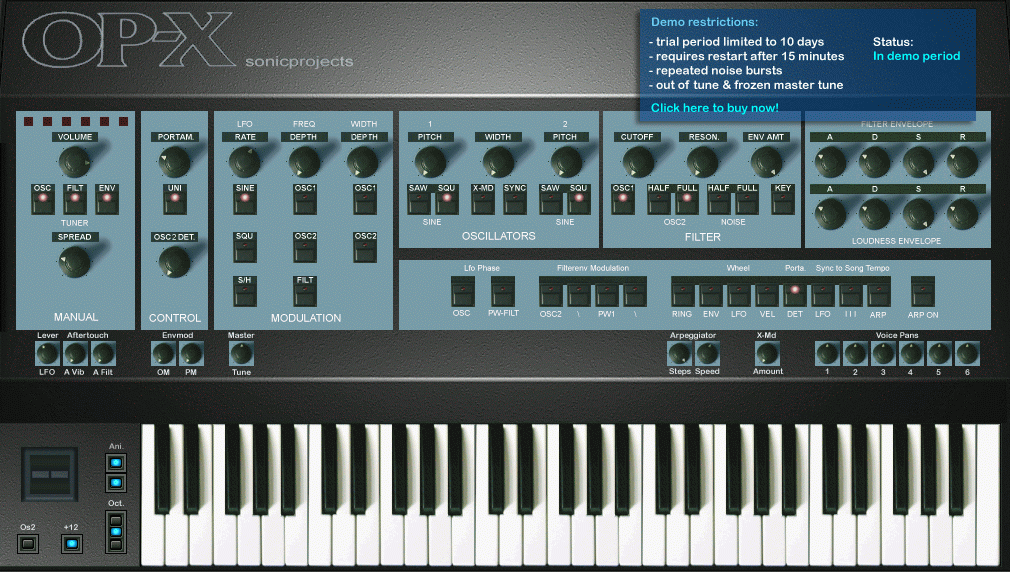
Task: Click the Arpeggiator Speed knob
Action: click(x=707, y=353)
